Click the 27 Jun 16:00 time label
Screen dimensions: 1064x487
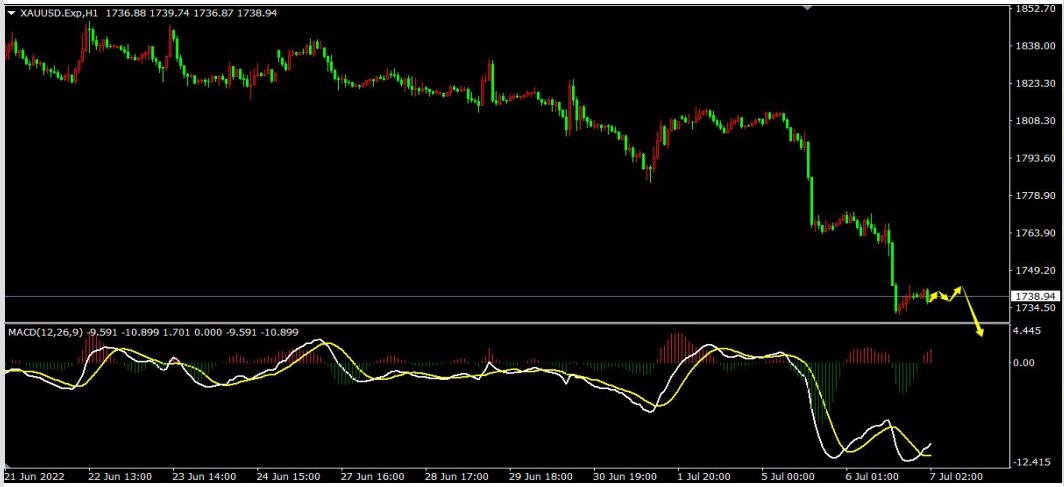(x=373, y=477)
